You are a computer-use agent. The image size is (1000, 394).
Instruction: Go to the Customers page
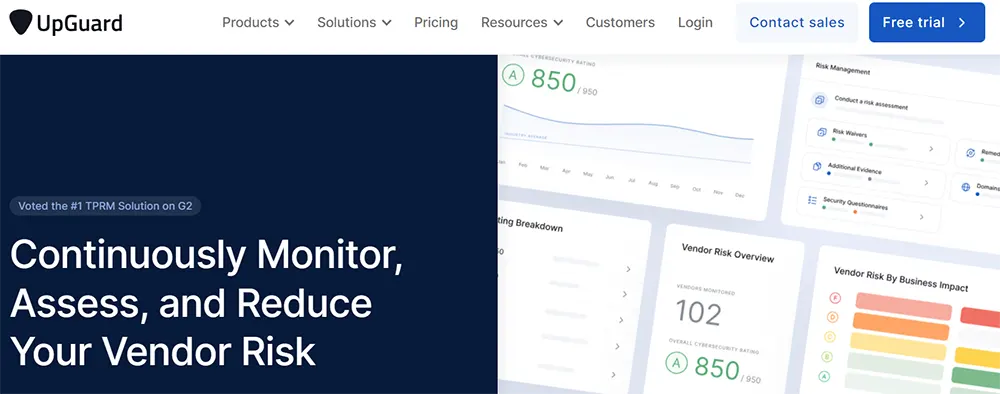point(620,23)
